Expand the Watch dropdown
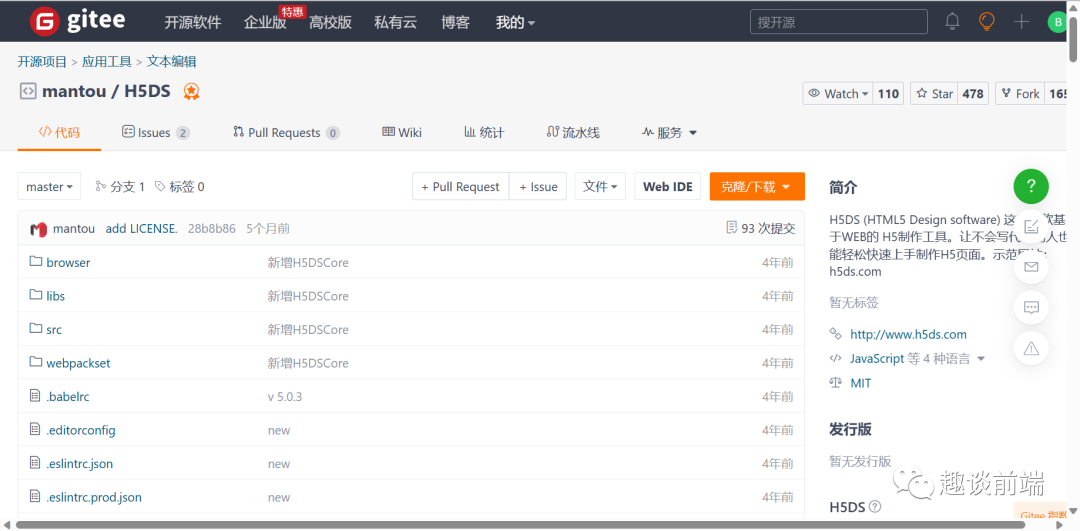 [x=838, y=94]
